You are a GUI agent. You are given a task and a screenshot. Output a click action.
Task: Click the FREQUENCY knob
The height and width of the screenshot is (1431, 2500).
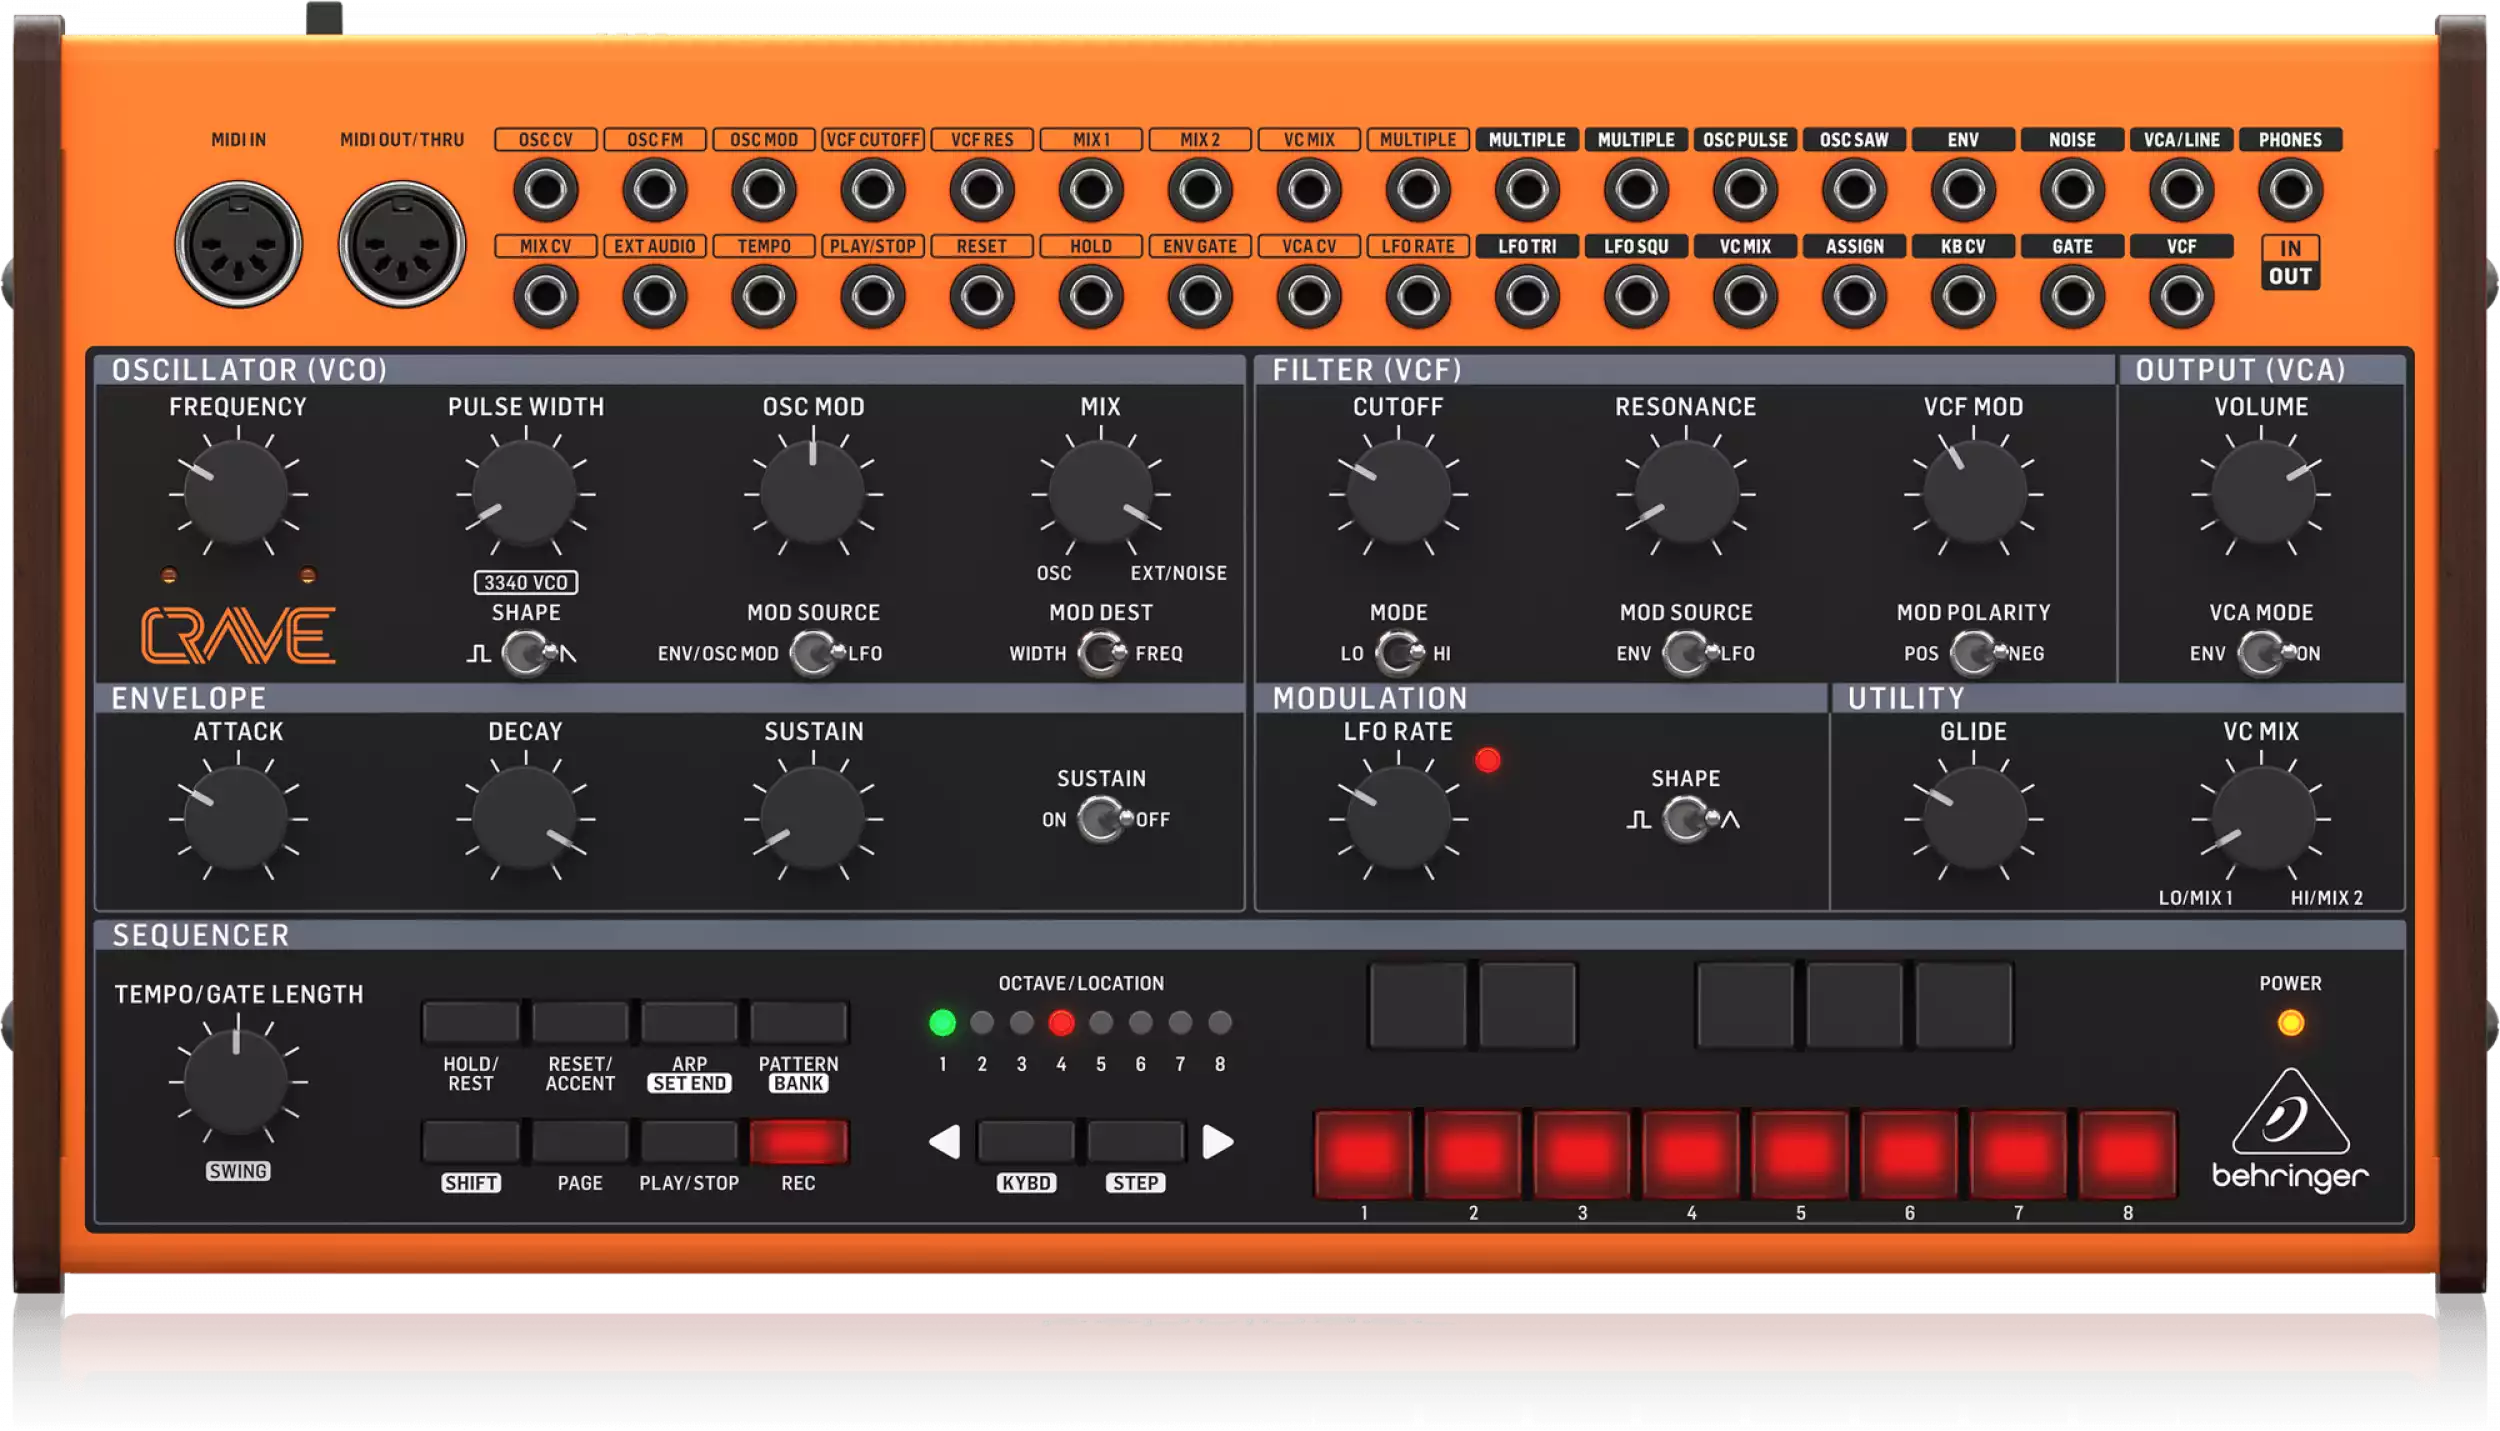coord(237,493)
